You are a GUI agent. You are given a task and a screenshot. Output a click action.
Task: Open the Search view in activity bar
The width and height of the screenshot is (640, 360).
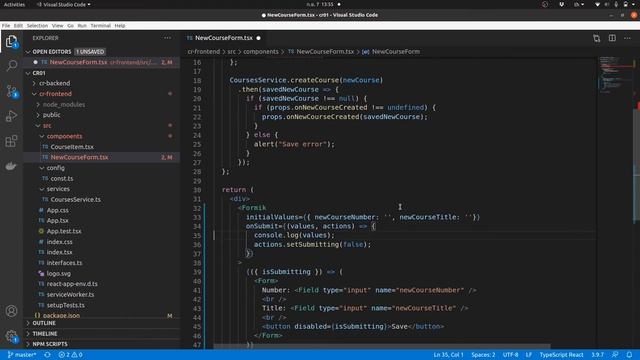(11, 65)
